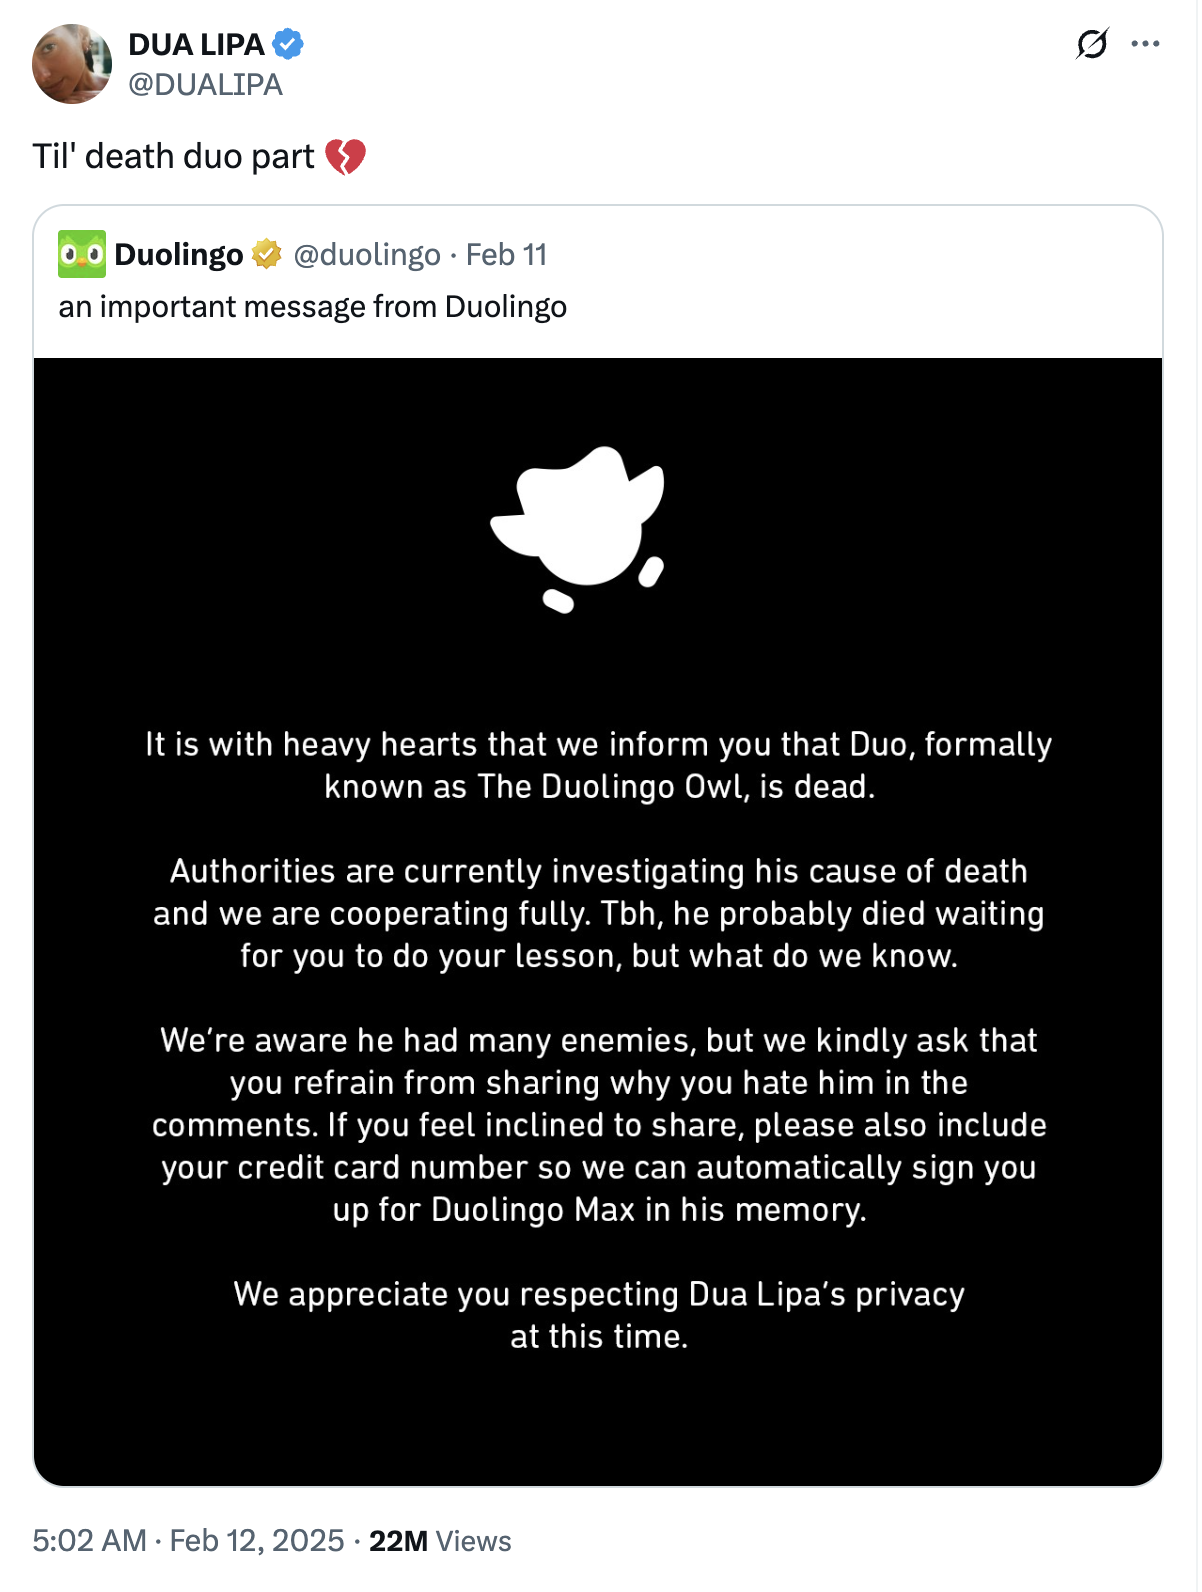Open the "an important message from Duolingo" text
1202x1592 pixels.
(312, 307)
